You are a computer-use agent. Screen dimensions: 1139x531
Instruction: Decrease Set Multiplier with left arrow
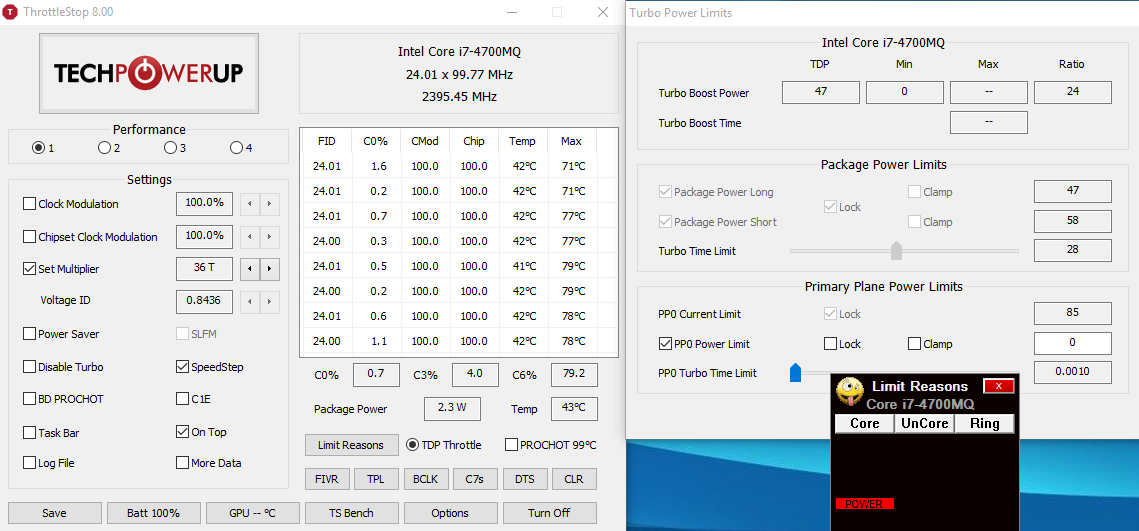coord(250,269)
